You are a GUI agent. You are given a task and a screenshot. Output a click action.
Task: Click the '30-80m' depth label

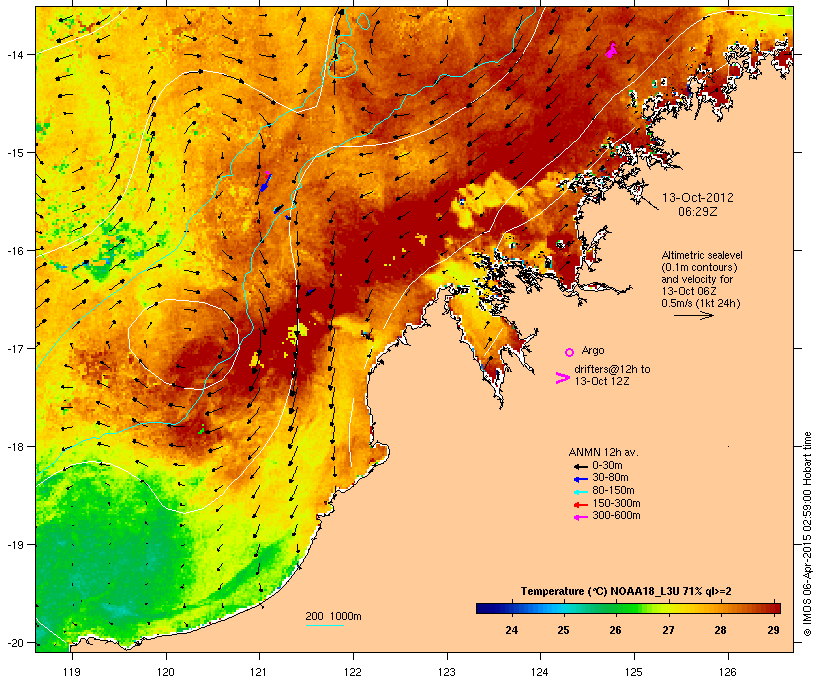click(610, 478)
